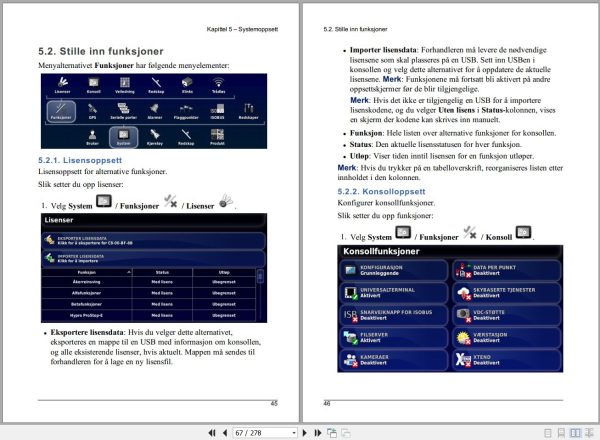Click the Kjøretøy icon
This screenshot has width=600, height=440.
(155, 137)
